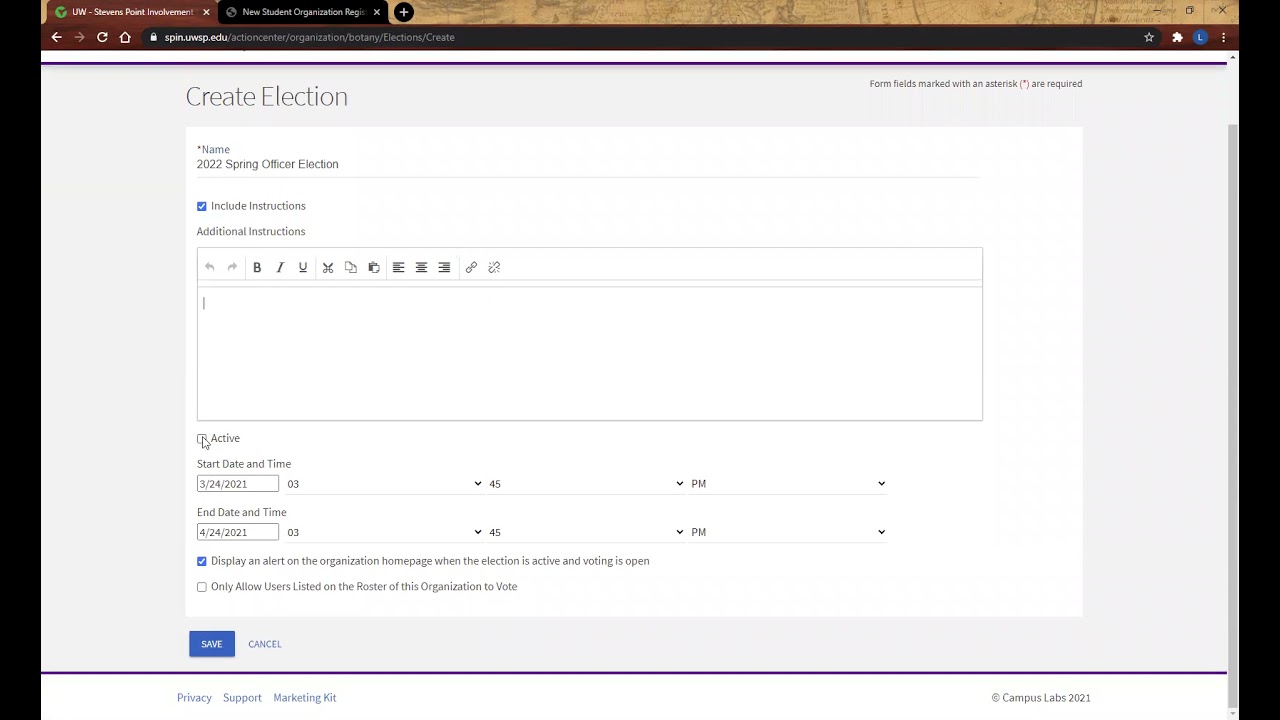
Task: Toggle underline formatting in editor
Action: click(x=303, y=267)
